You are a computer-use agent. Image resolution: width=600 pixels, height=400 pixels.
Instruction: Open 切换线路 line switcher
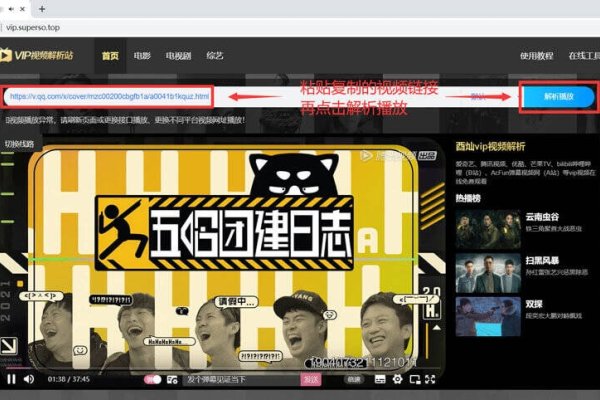(20, 144)
